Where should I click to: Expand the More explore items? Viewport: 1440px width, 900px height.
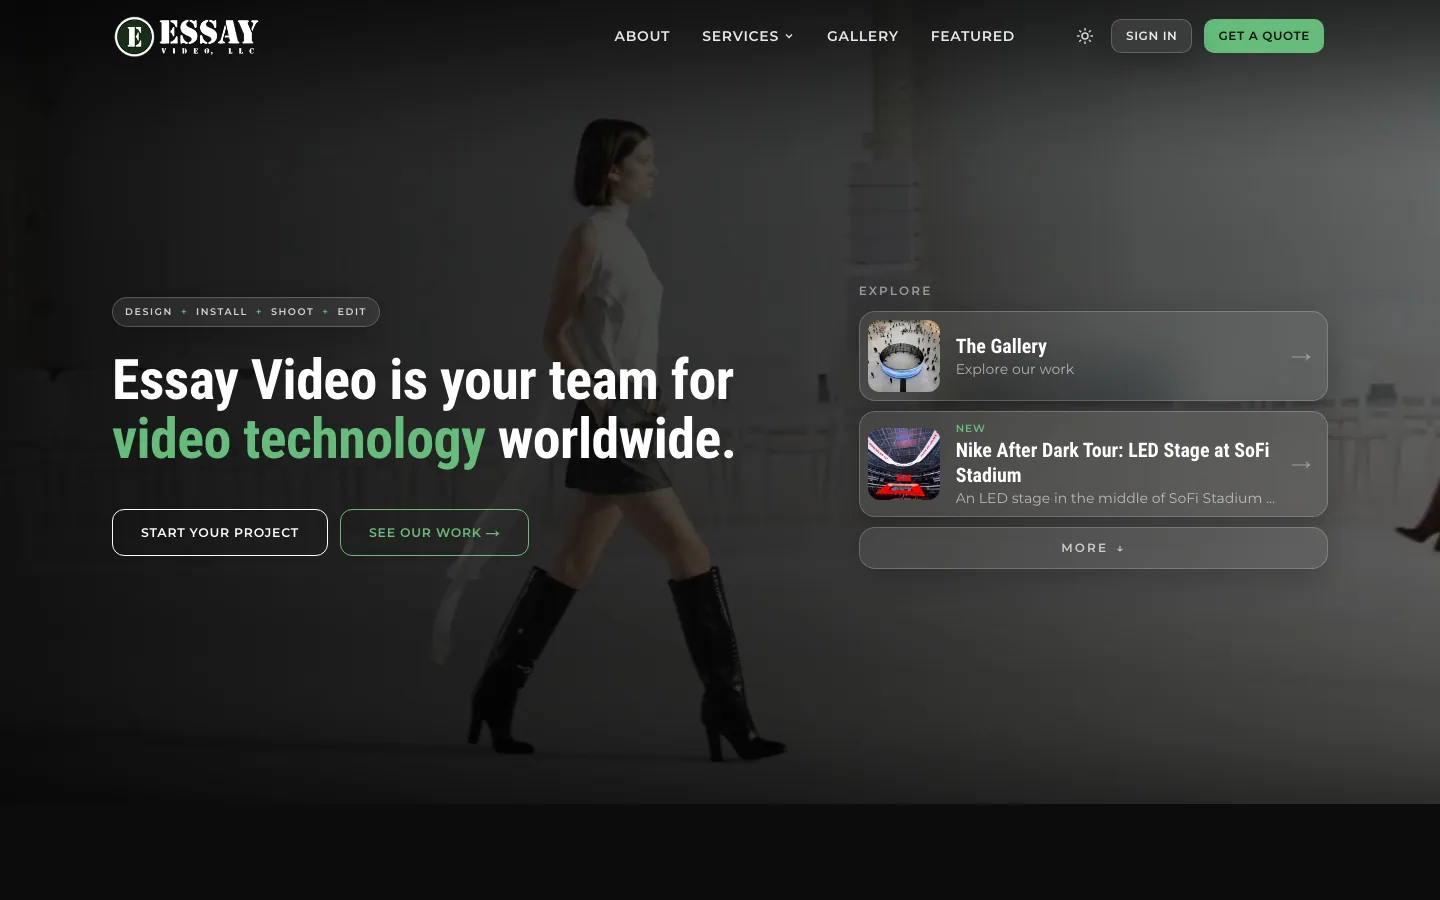point(1093,548)
